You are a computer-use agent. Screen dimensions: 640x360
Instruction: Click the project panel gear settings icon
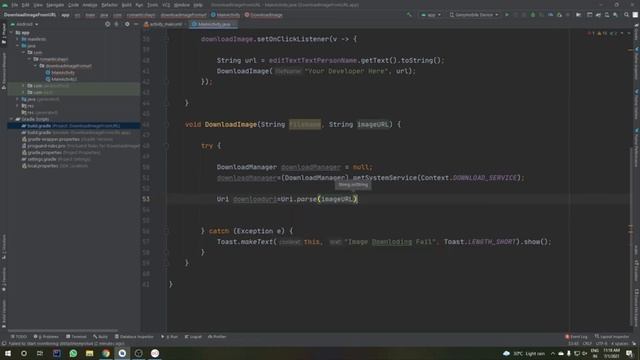coord(127,24)
